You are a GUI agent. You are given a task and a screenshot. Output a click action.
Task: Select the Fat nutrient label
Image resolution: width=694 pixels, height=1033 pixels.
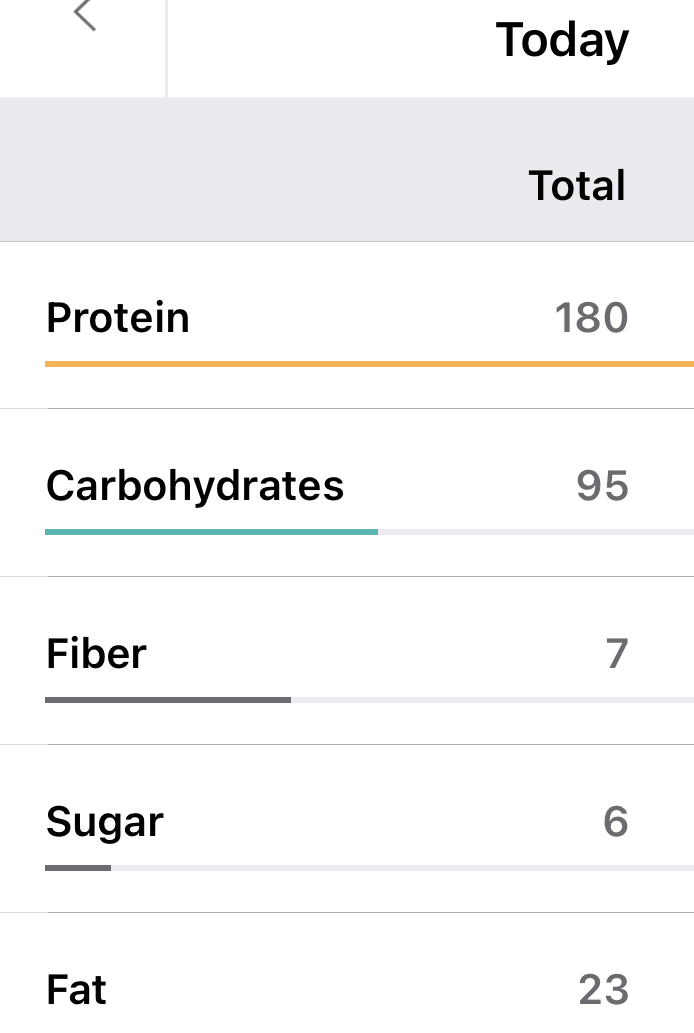(x=76, y=990)
